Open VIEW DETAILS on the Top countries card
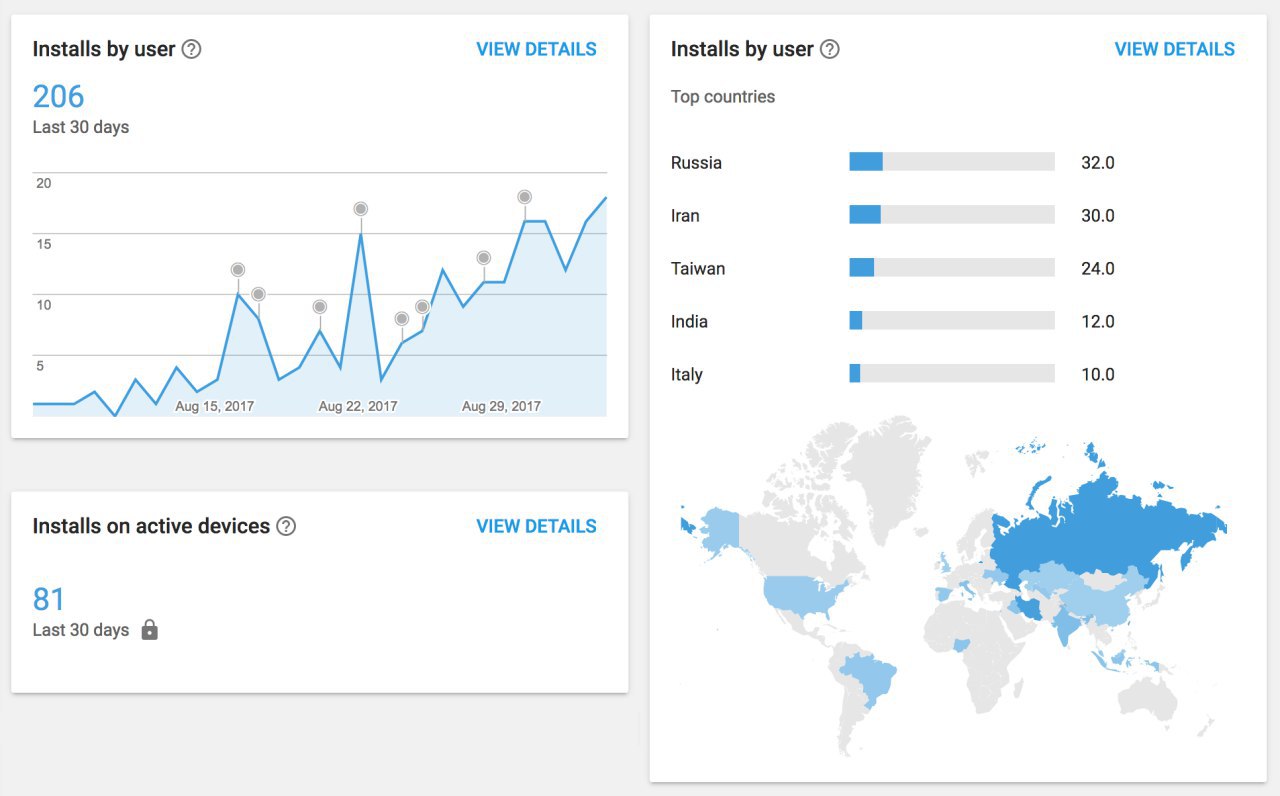Screen dimensions: 1280x796 (1174, 49)
